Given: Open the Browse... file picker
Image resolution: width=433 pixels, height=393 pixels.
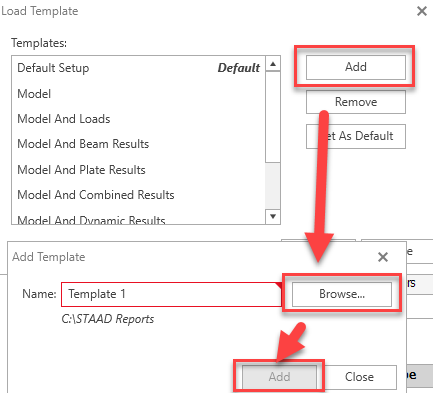Looking at the screenshot, I should point(342,294).
